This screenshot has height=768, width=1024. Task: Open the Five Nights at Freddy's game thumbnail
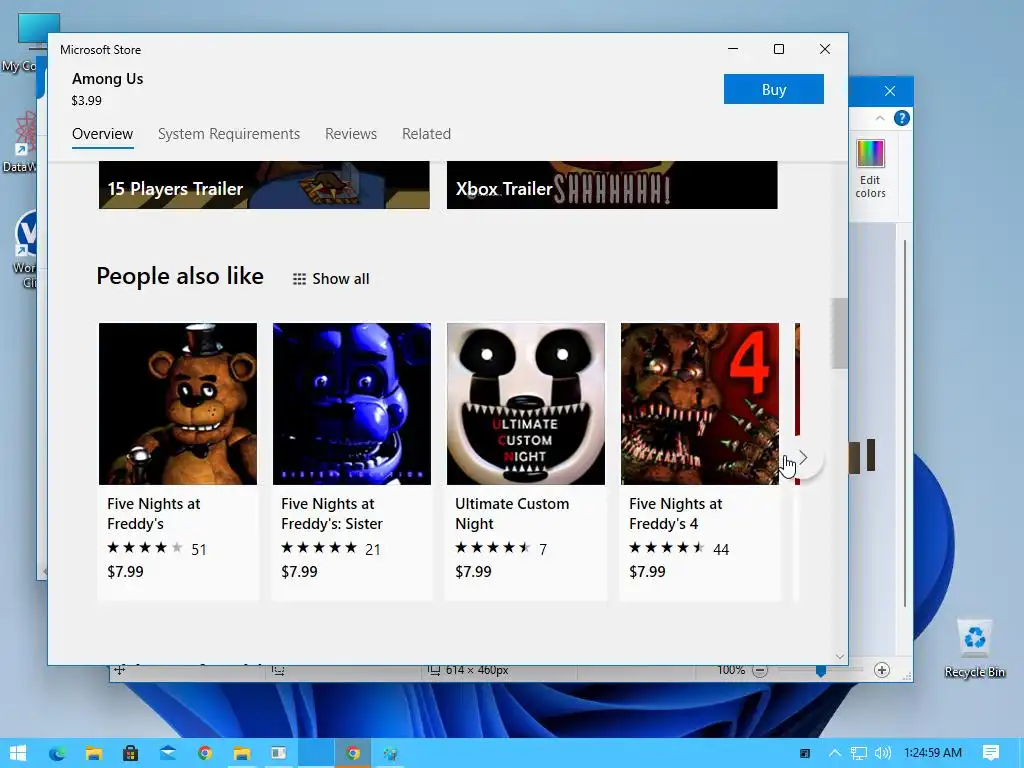point(178,404)
